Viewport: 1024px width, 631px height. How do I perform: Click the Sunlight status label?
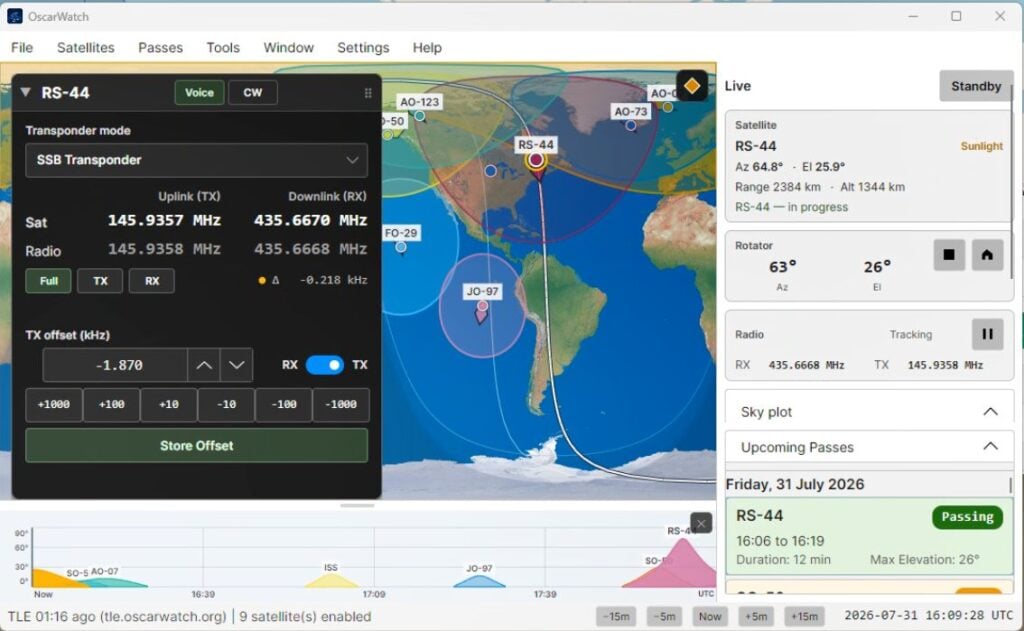[982, 146]
